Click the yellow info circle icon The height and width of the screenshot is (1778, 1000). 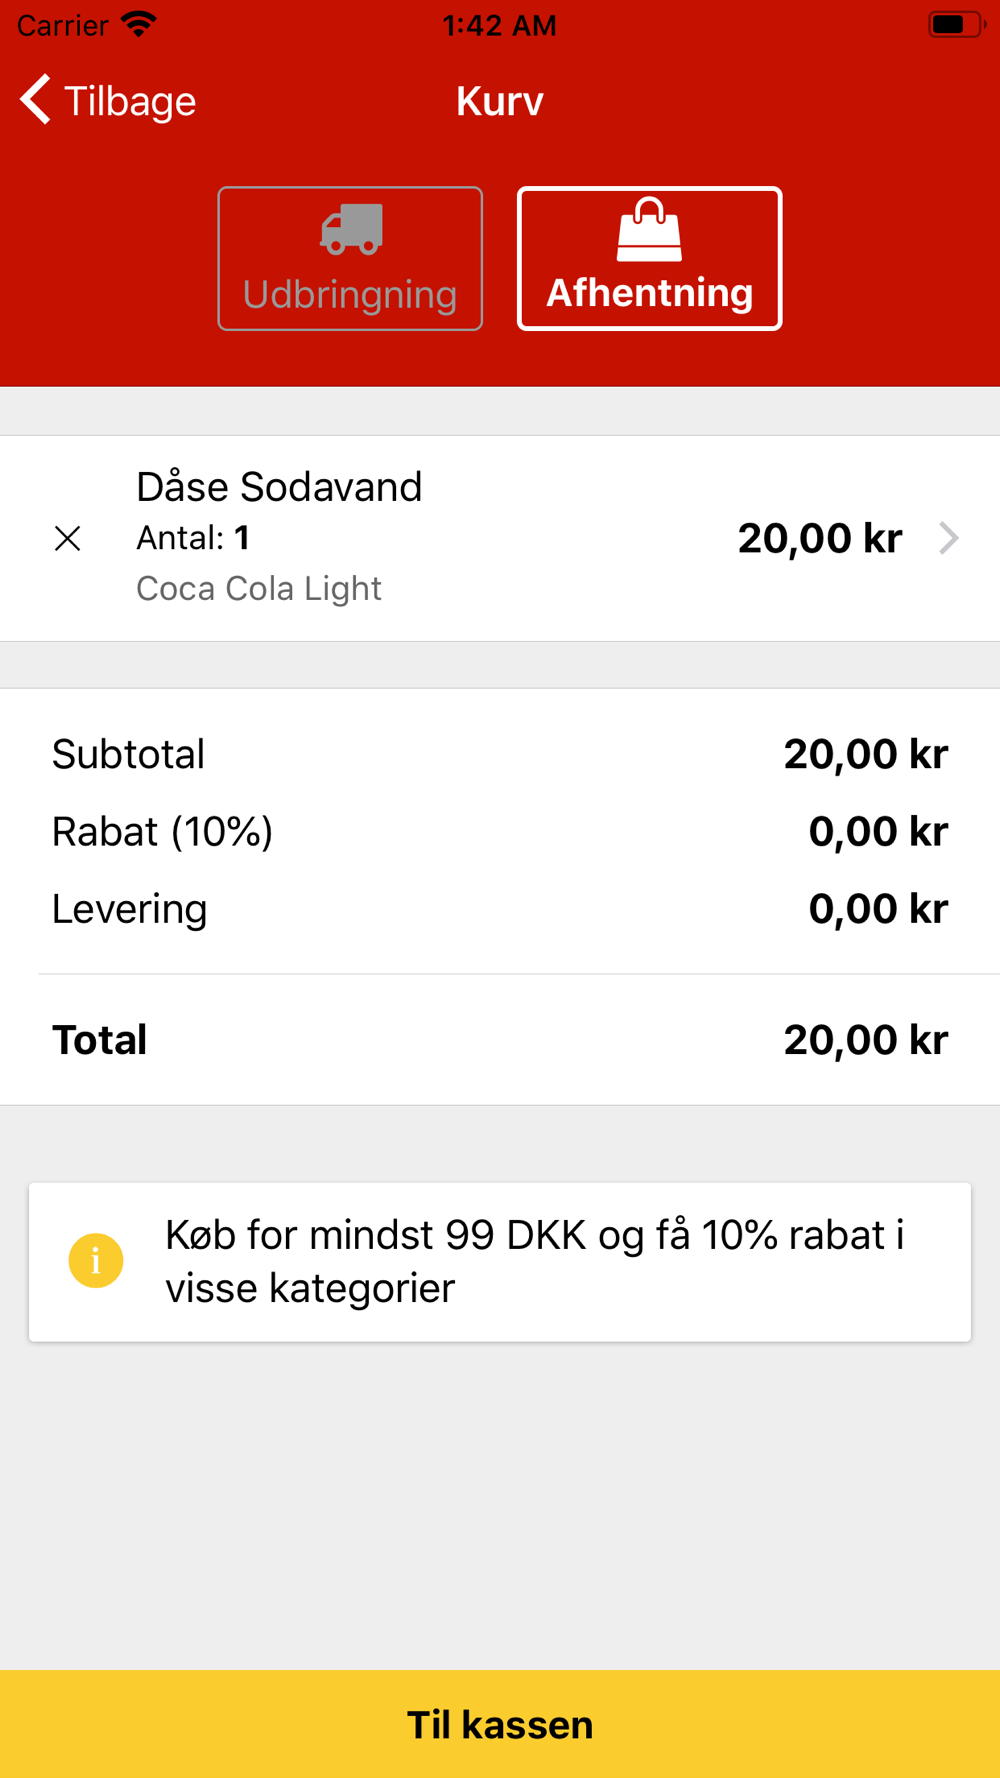point(96,1260)
